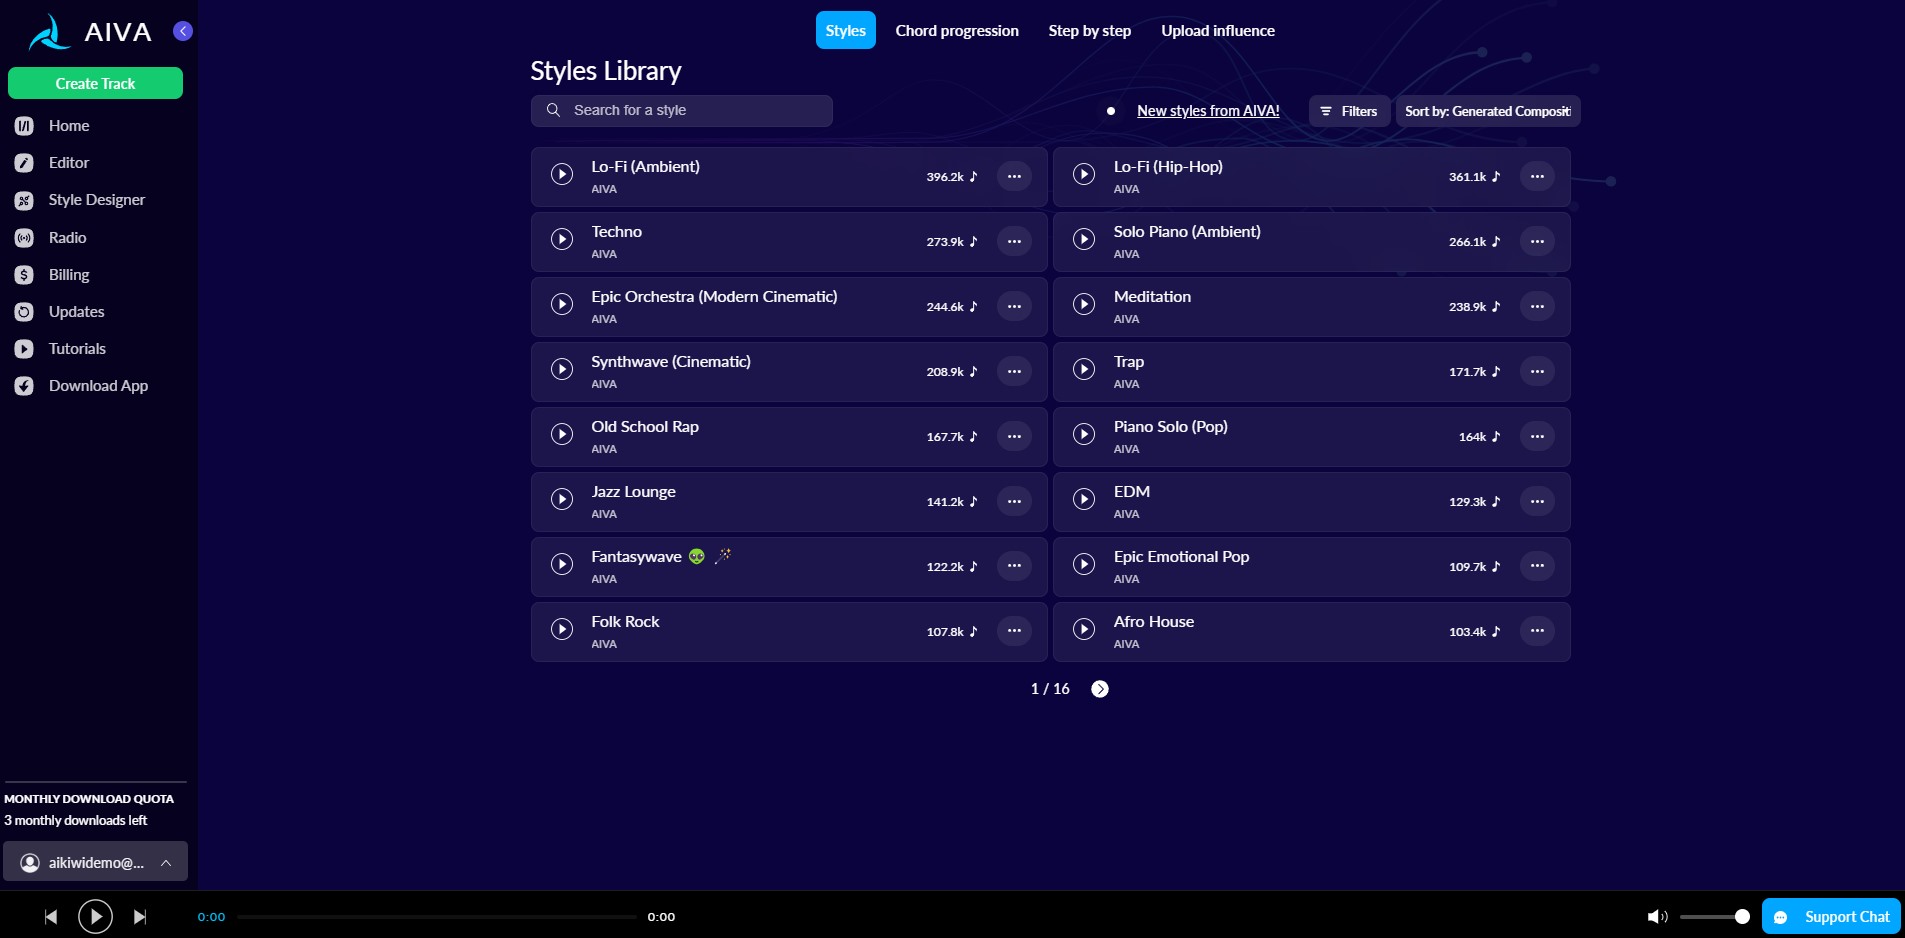Play the Epic Emotional Pop preview

coord(1084,564)
